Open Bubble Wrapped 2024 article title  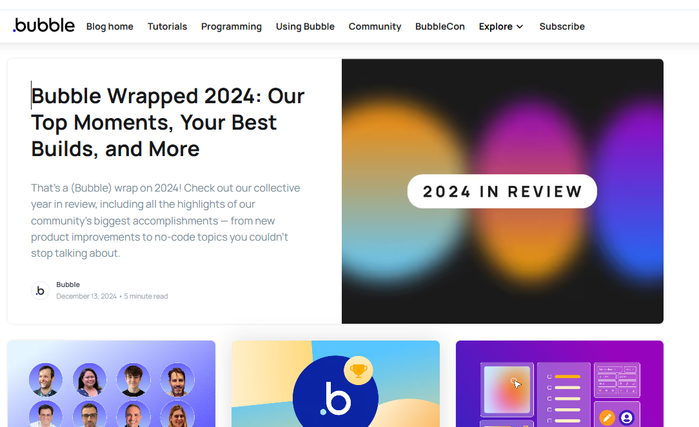(168, 122)
